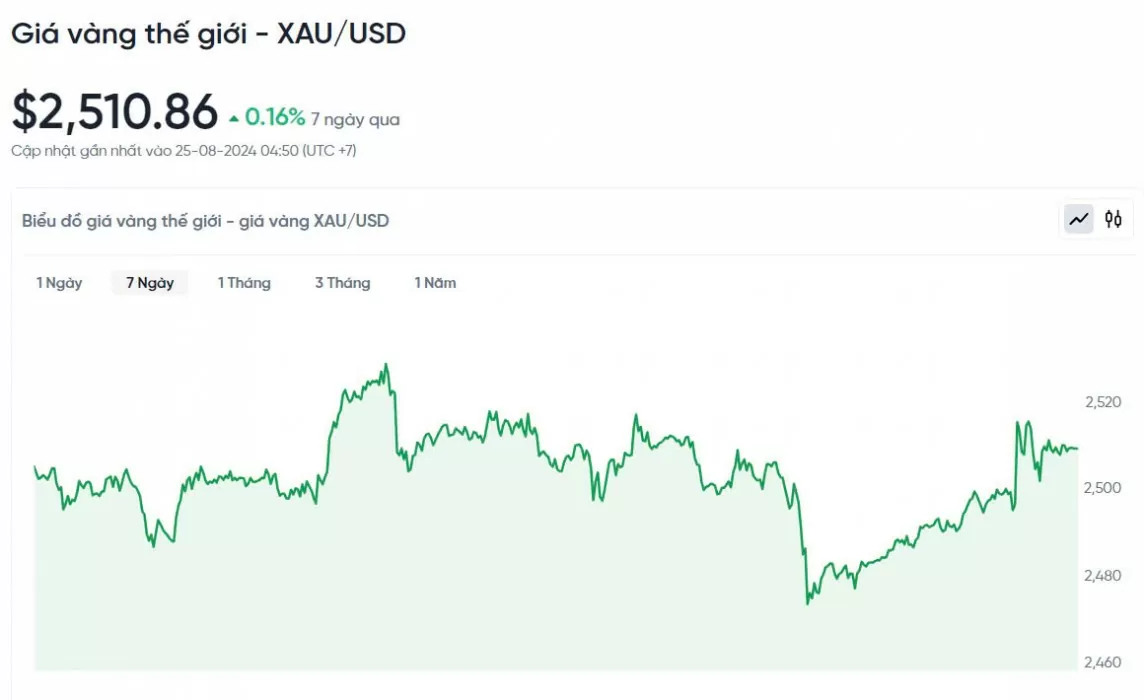Click the "7 ngày qua" period label

click(355, 119)
